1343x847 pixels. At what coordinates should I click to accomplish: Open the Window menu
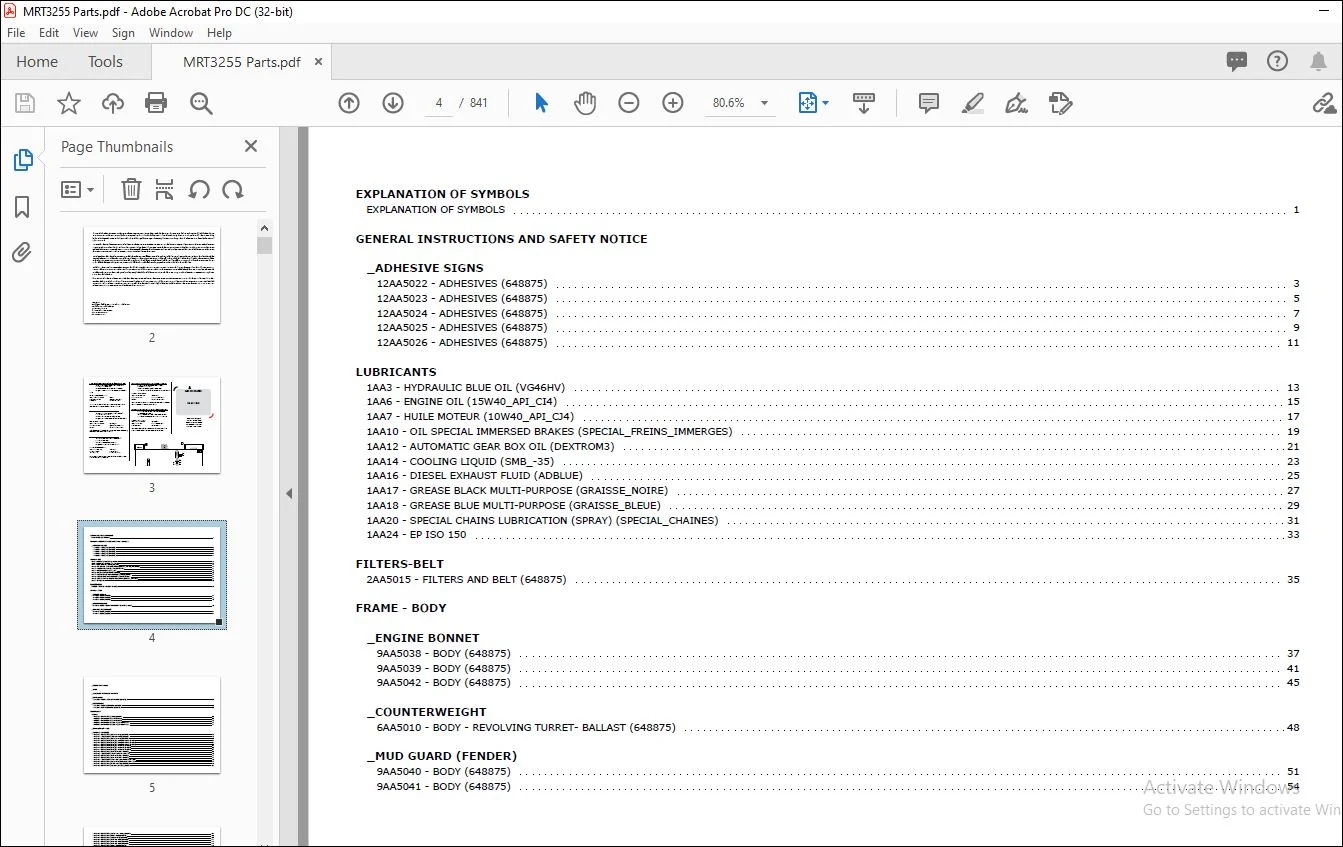[171, 33]
